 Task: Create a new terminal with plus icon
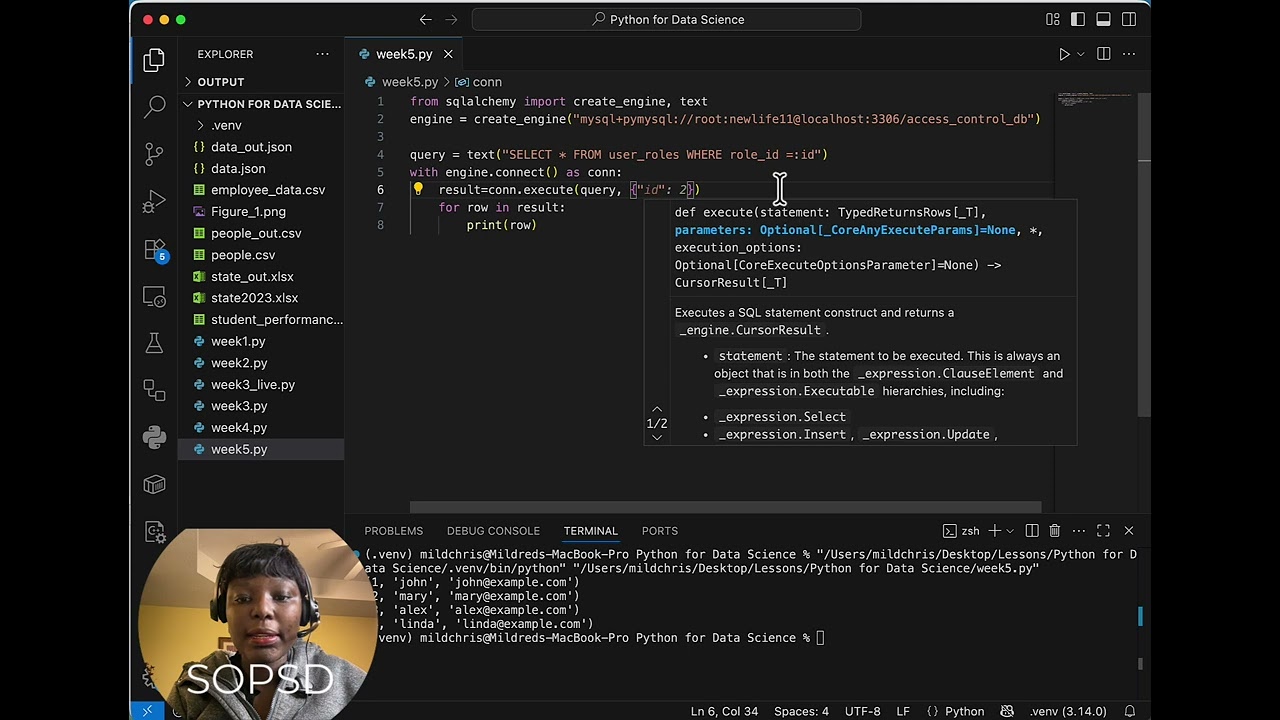point(995,531)
